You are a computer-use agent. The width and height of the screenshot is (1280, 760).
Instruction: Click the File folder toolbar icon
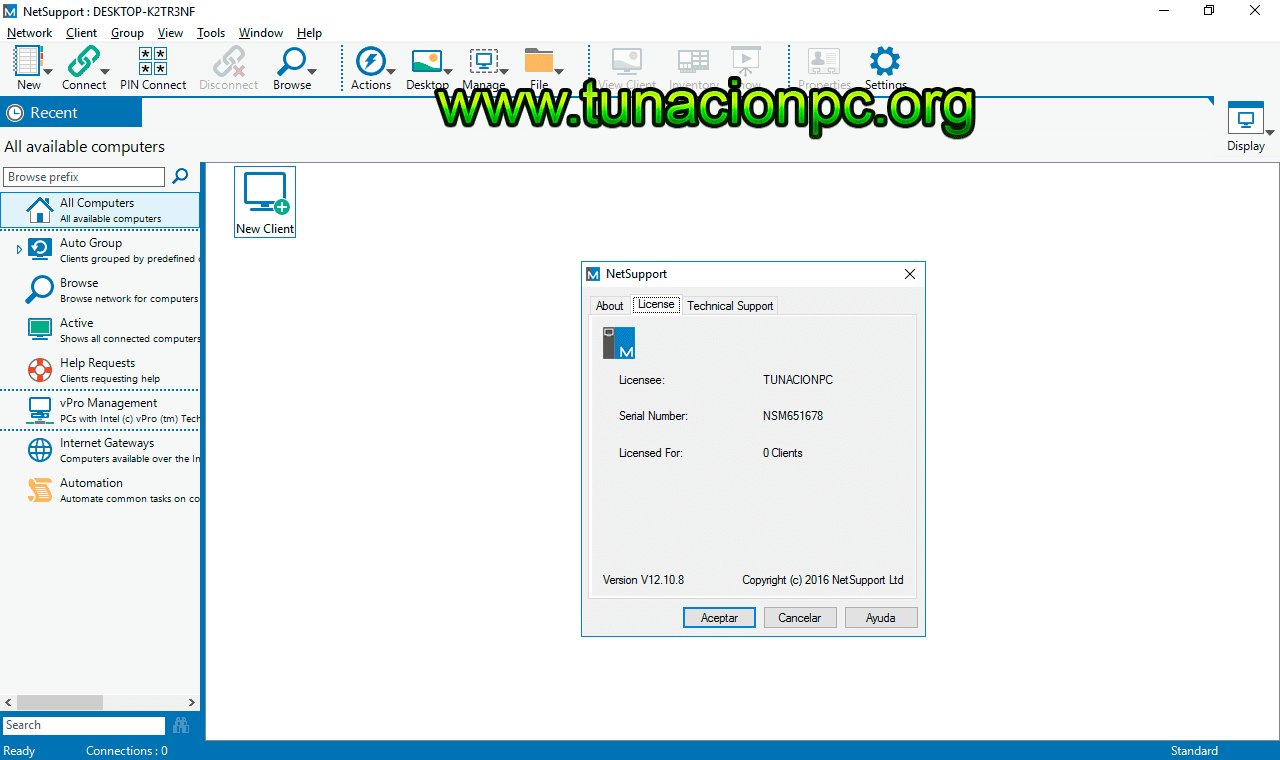click(539, 62)
